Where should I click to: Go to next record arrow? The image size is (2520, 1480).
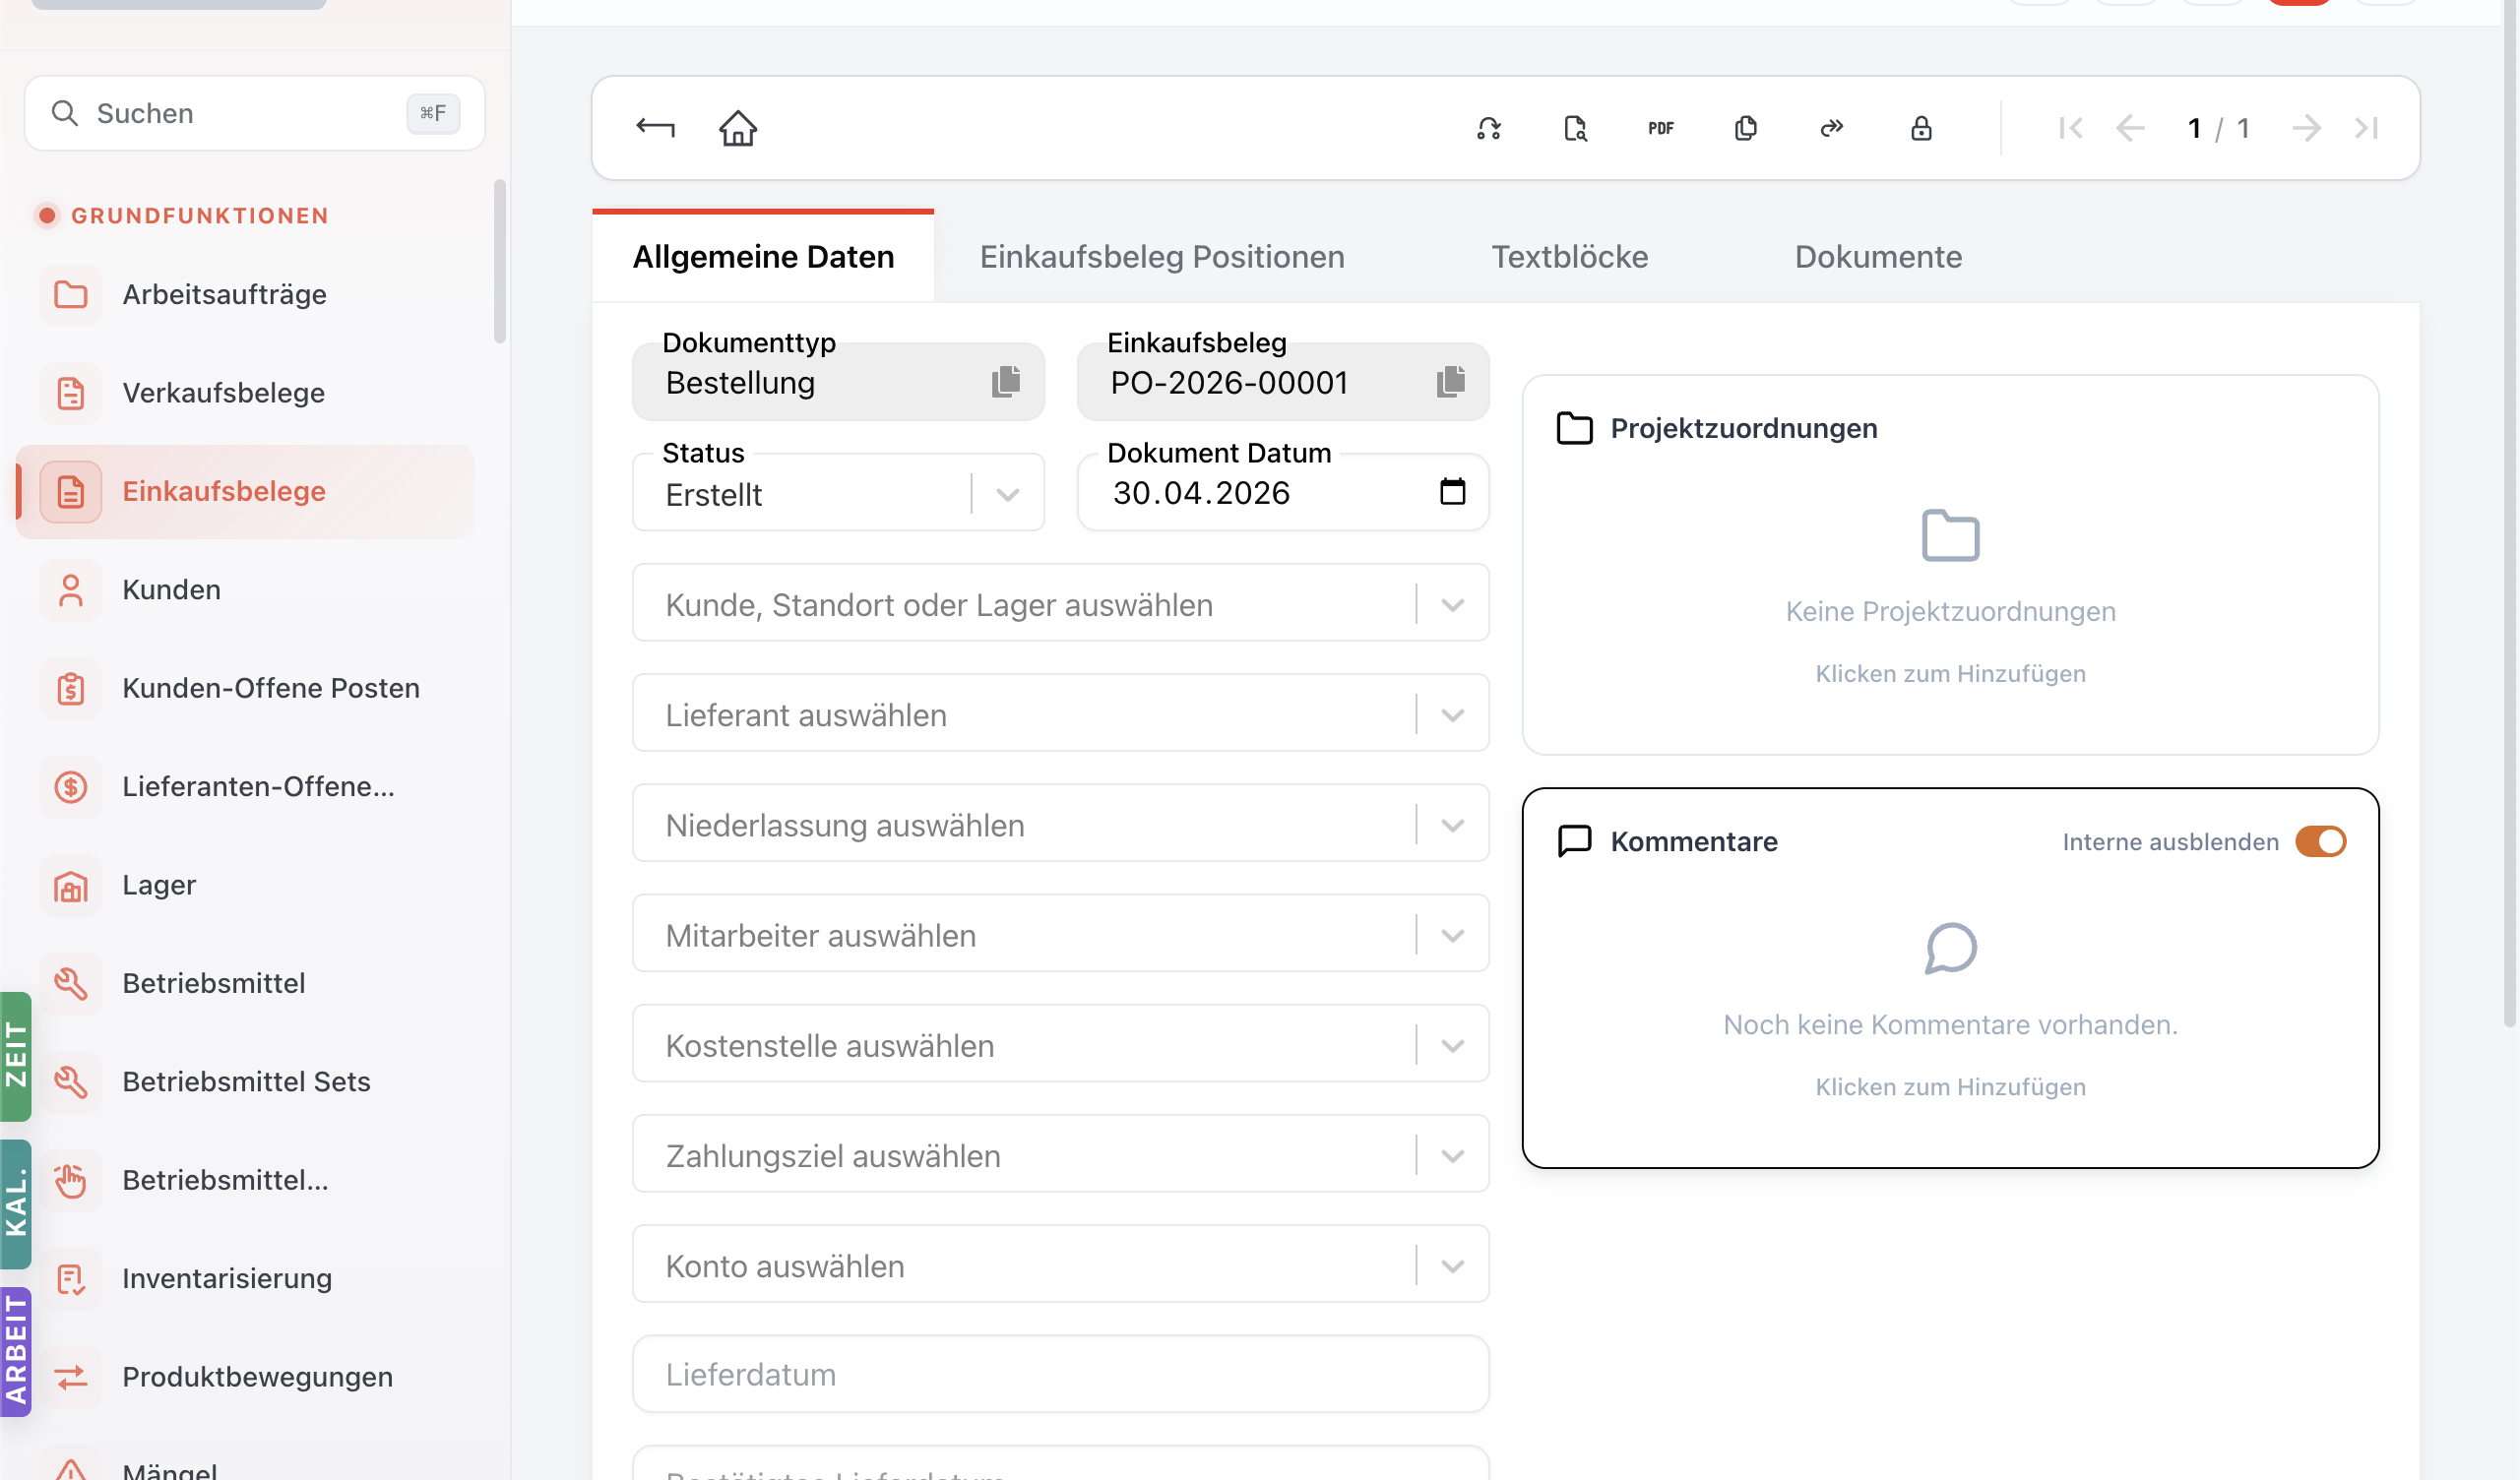pyautogui.click(x=2306, y=128)
